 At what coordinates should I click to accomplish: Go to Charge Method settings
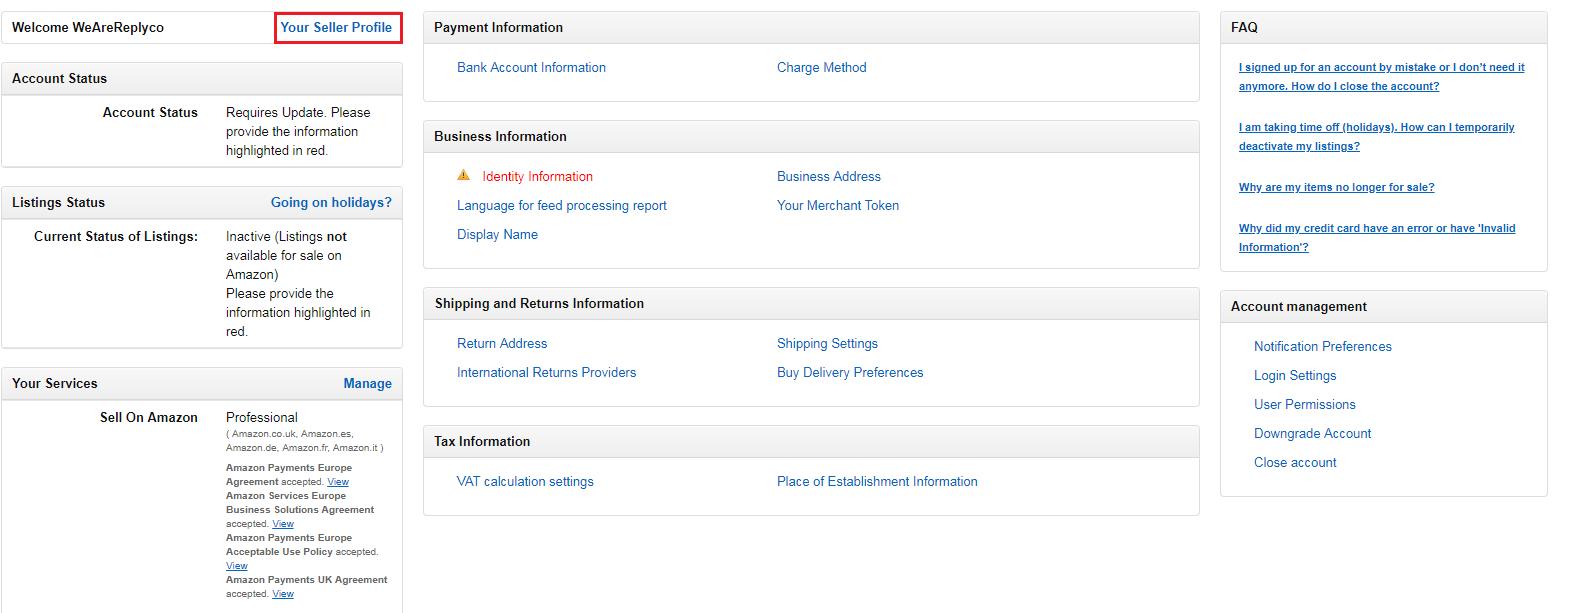tap(821, 68)
